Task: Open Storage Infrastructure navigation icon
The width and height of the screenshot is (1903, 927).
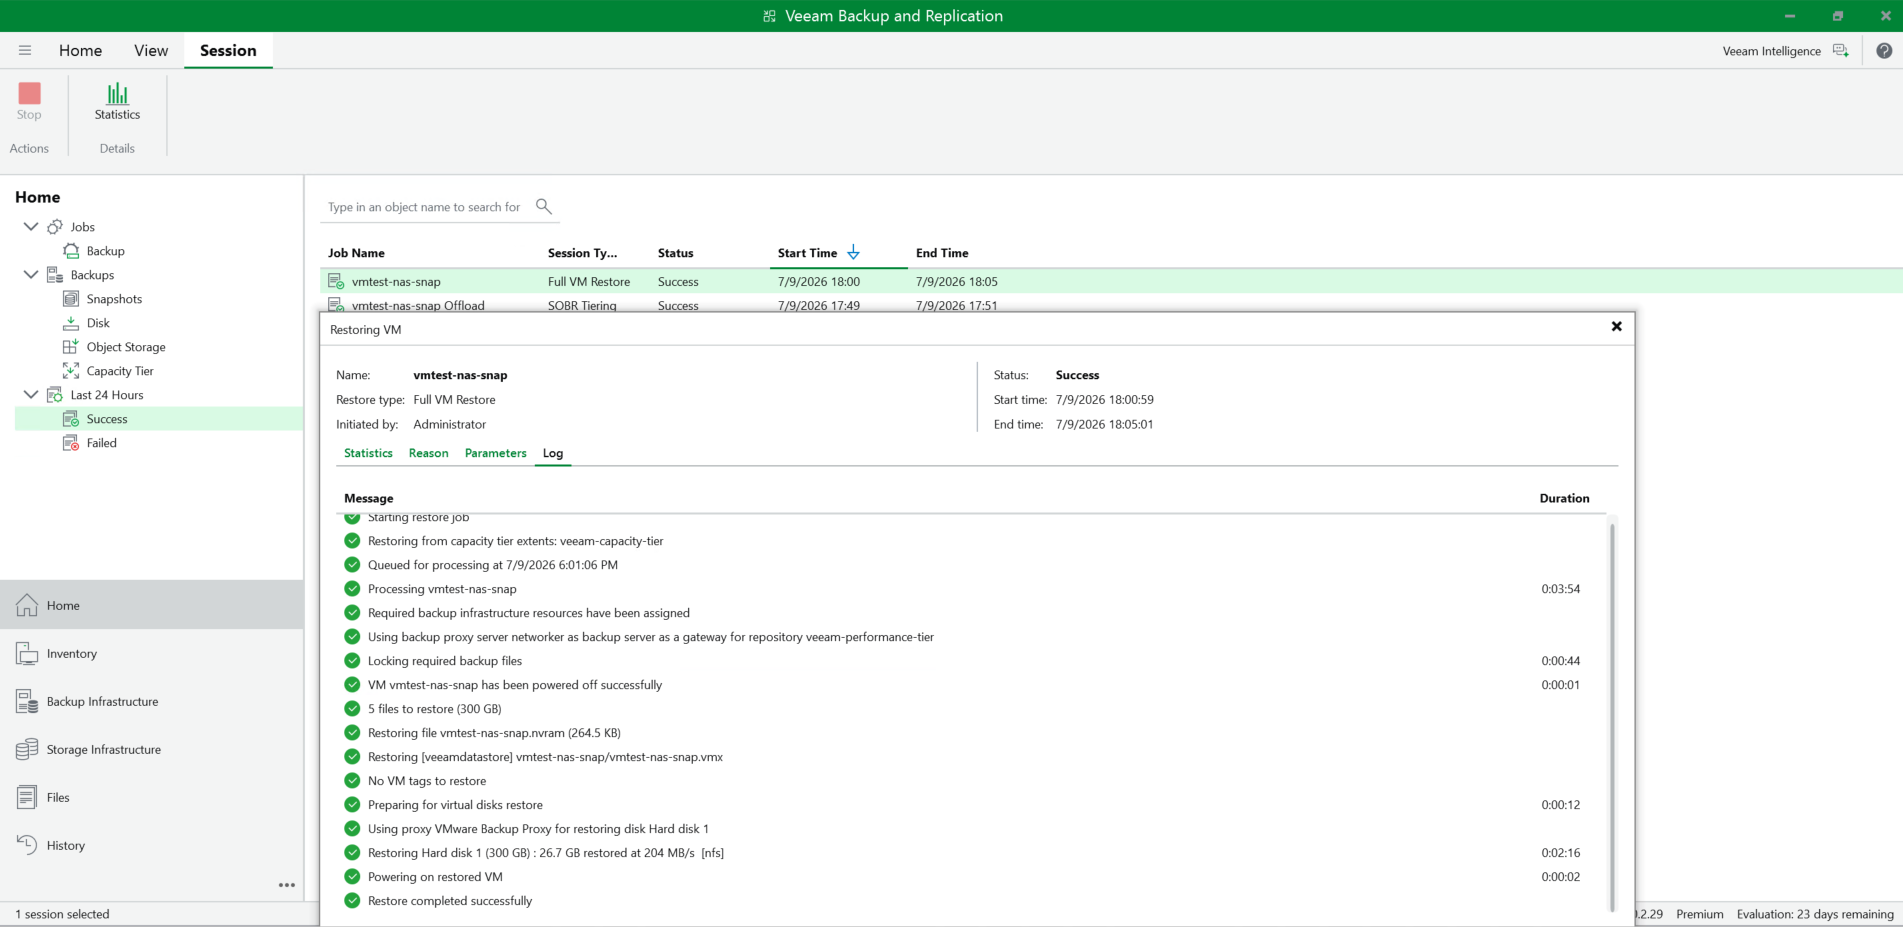Action: [27, 749]
